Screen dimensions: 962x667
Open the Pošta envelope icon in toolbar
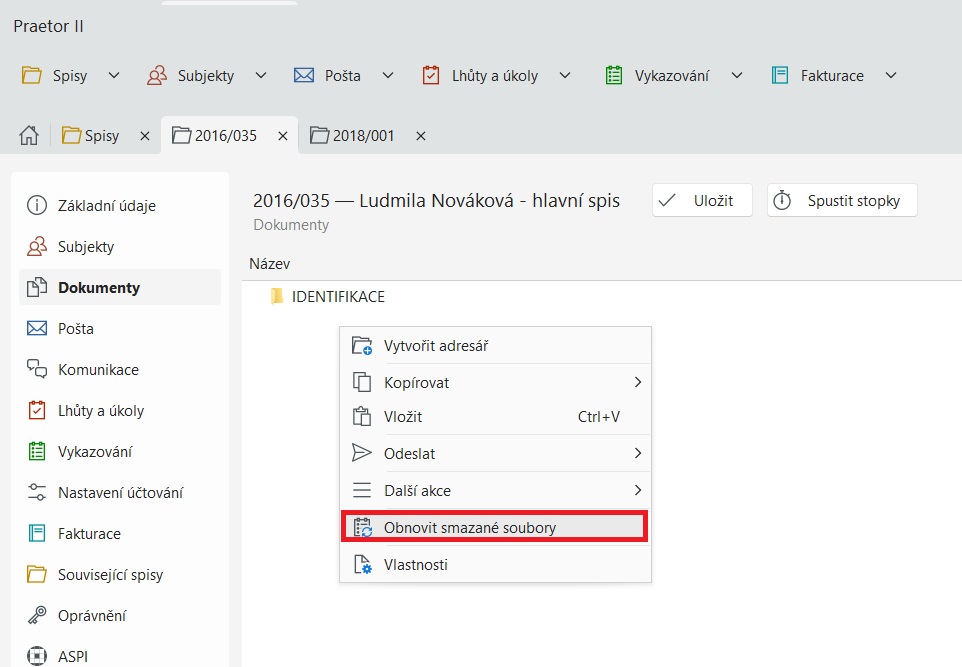(304, 75)
